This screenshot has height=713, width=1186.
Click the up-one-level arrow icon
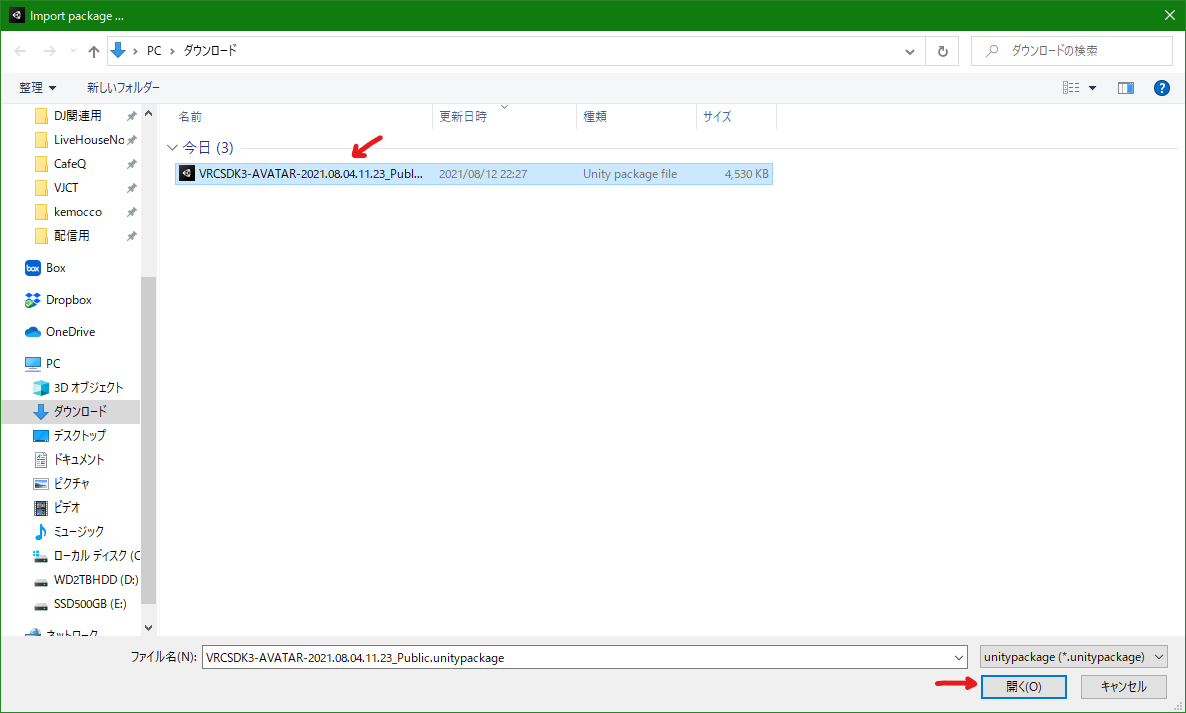tap(94, 51)
